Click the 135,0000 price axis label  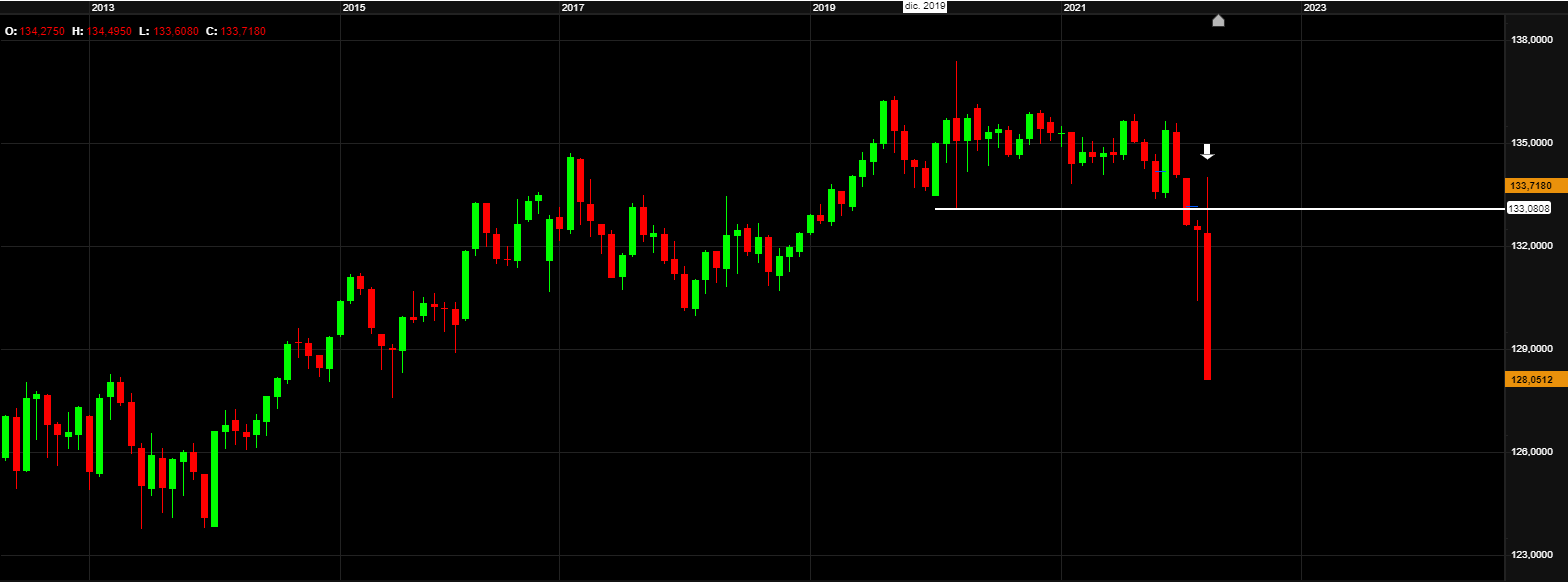tap(1533, 144)
